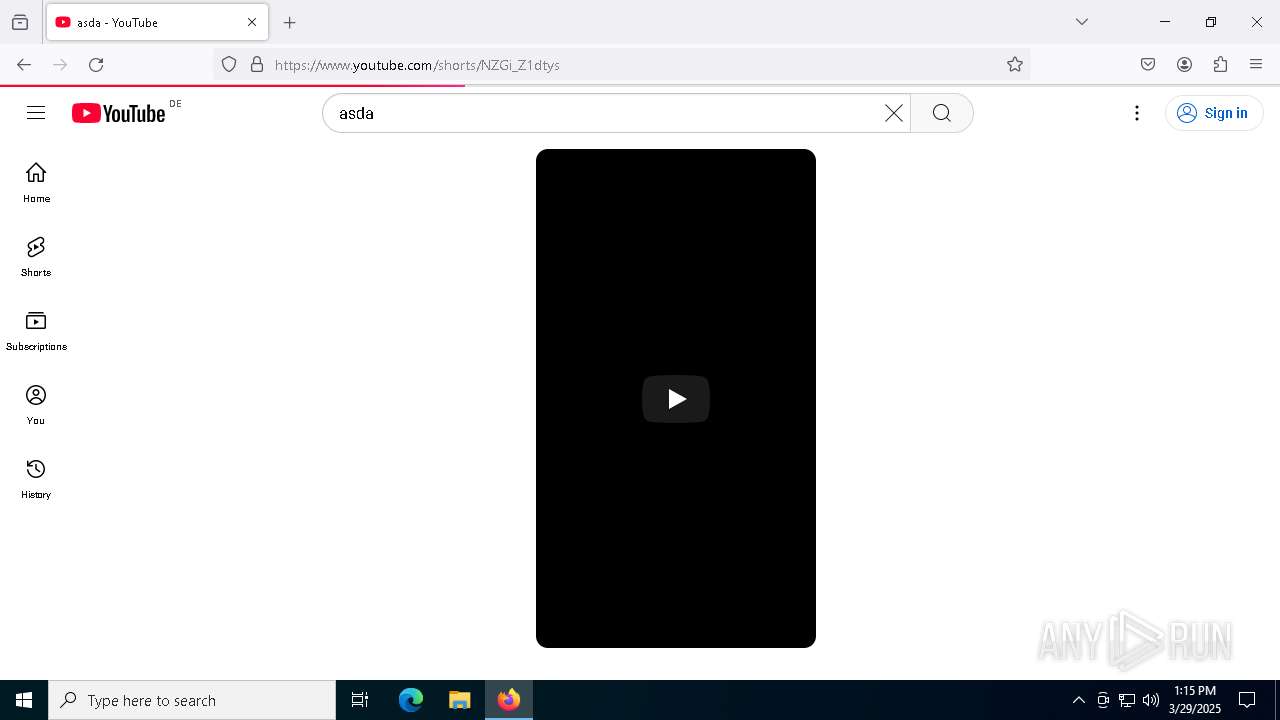Open History in the sidebar
This screenshot has height=720, width=1280.
point(36,479)
